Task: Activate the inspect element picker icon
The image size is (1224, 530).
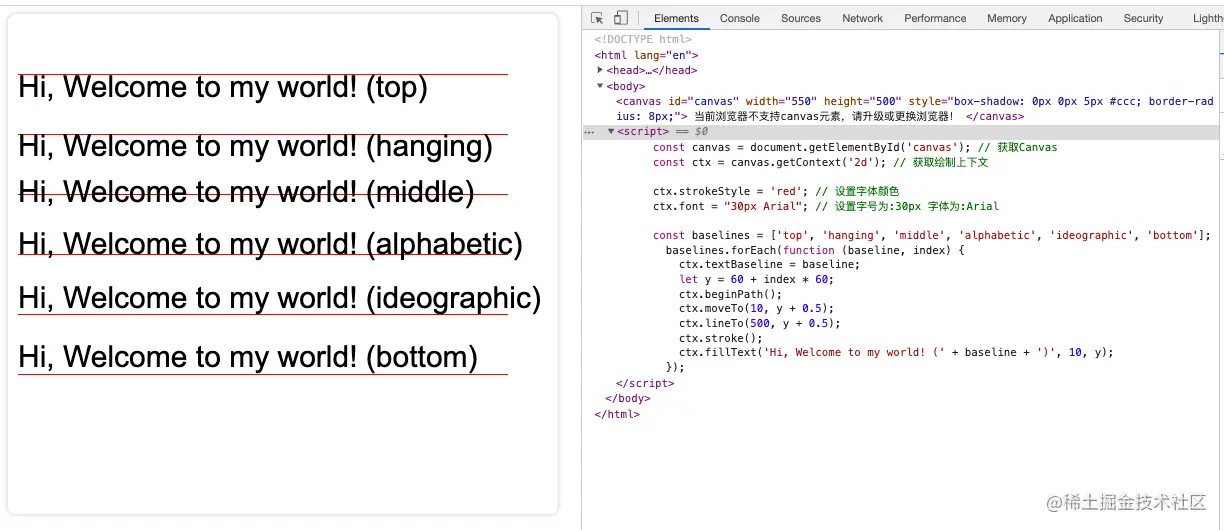Action: (x=597, y=18)
